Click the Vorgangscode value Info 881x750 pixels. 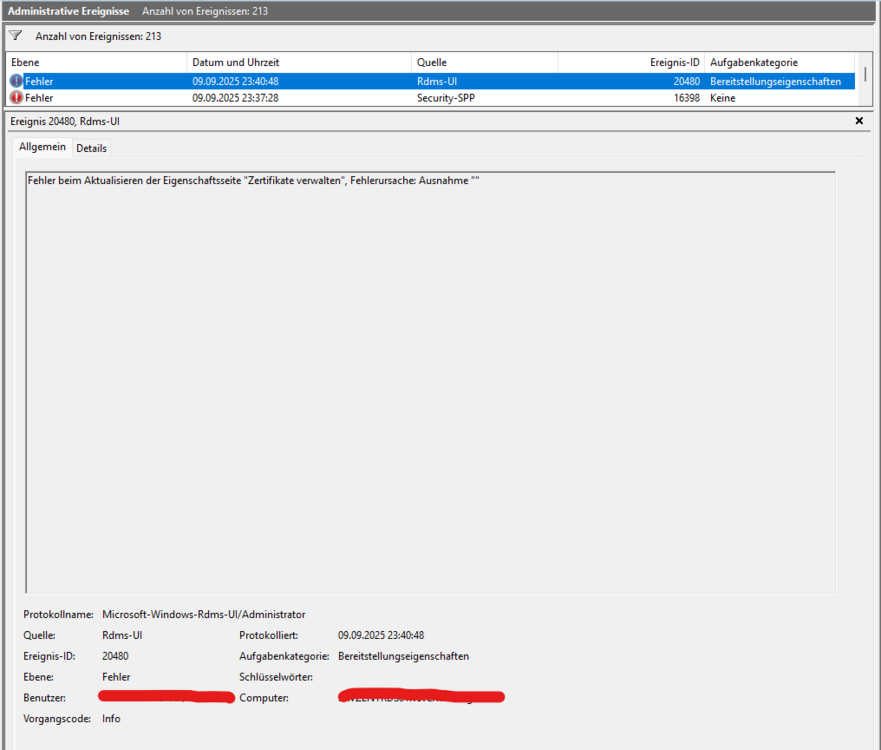click(x=111, y=718)
